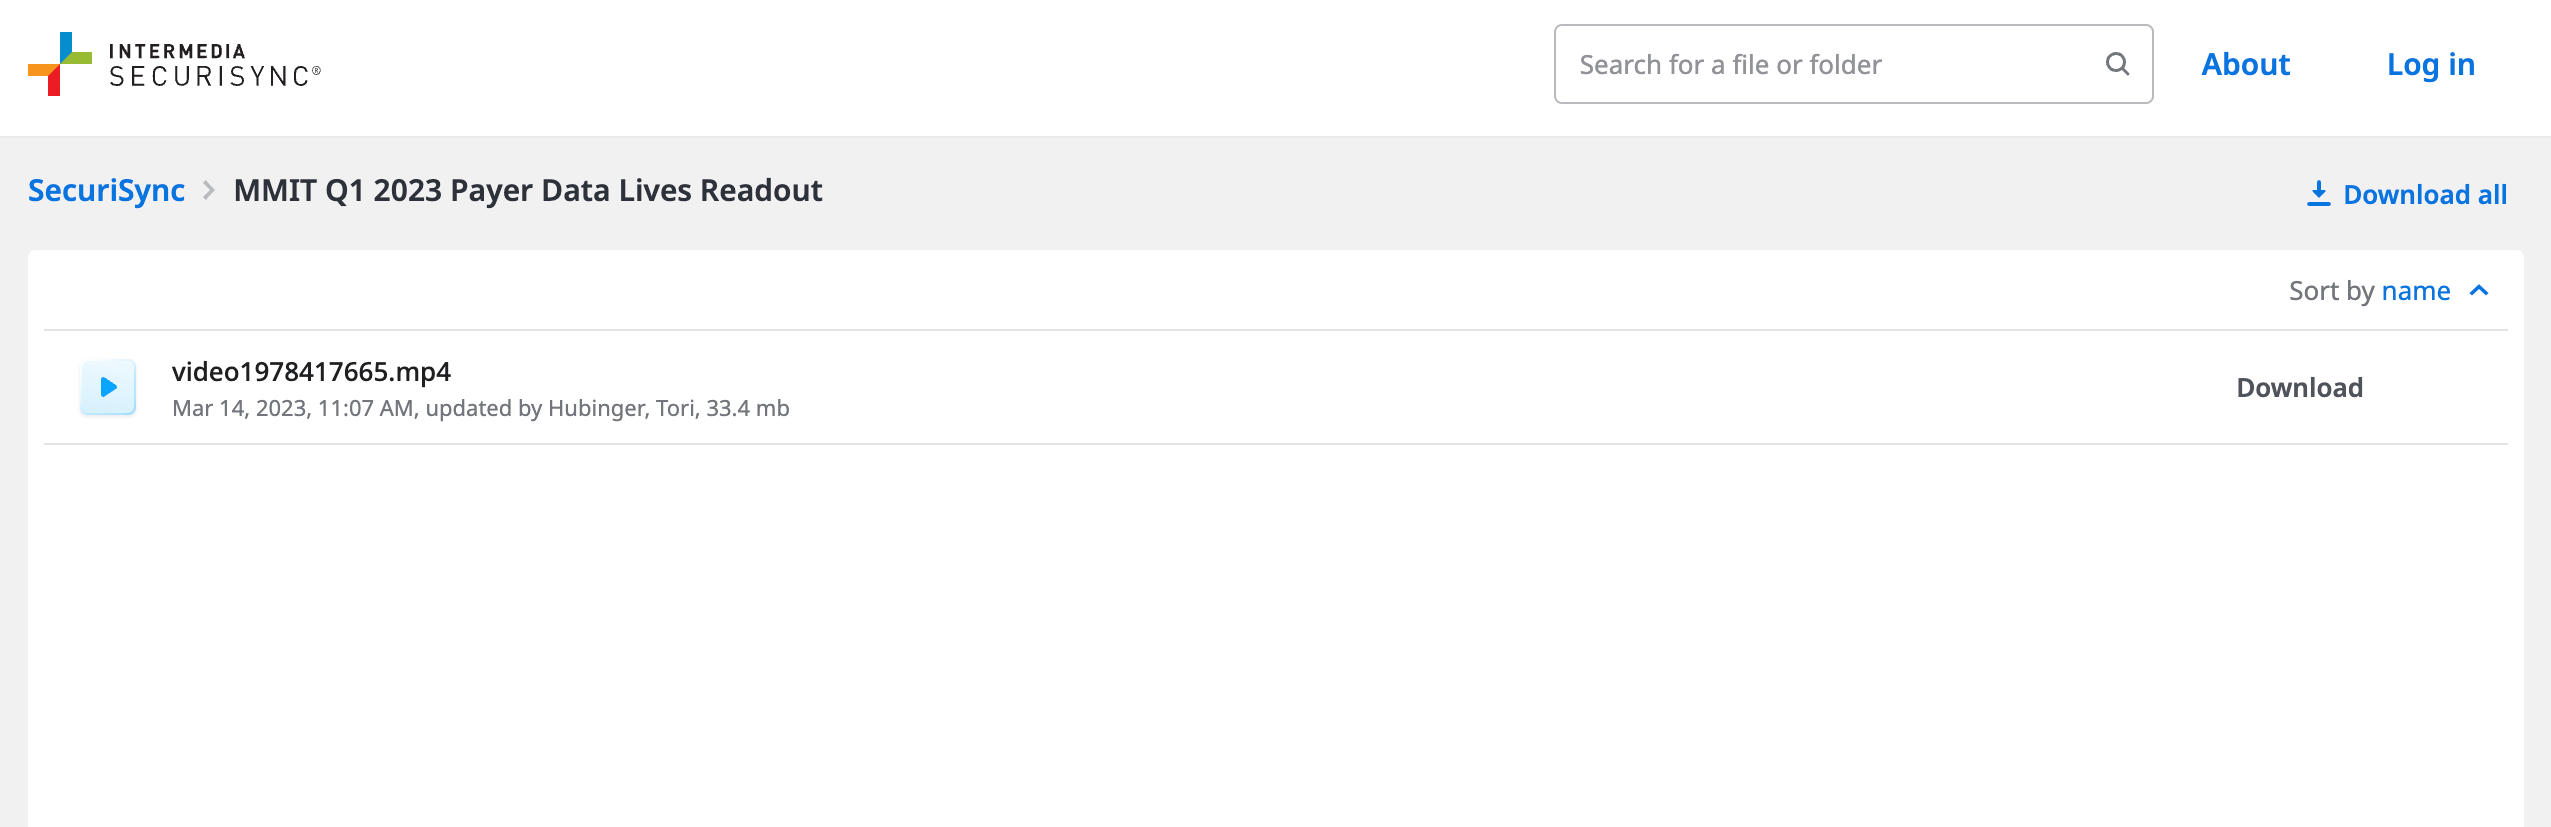Click the video play icon for video1978417665.mp4
Screen dimensions: 2551x827
[x=108, y=387]
